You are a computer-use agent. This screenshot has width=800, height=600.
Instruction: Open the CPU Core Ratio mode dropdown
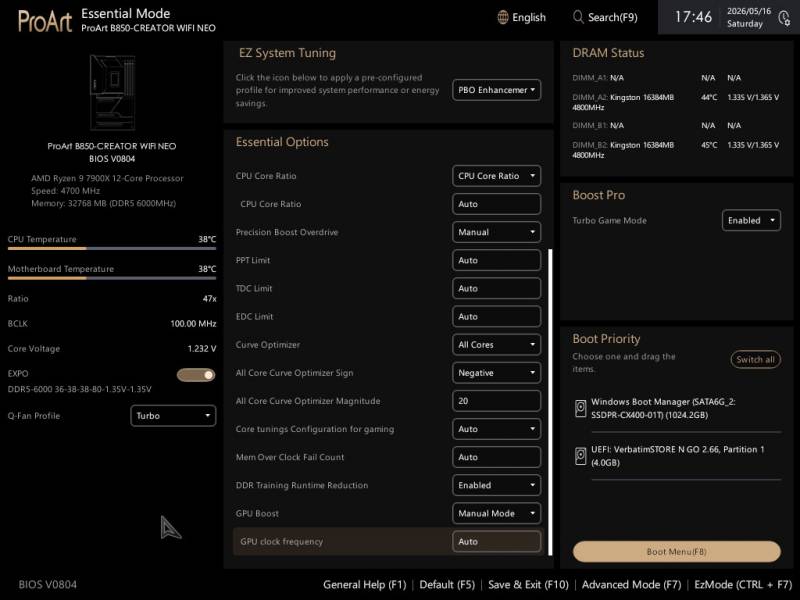tap(496, 176)
